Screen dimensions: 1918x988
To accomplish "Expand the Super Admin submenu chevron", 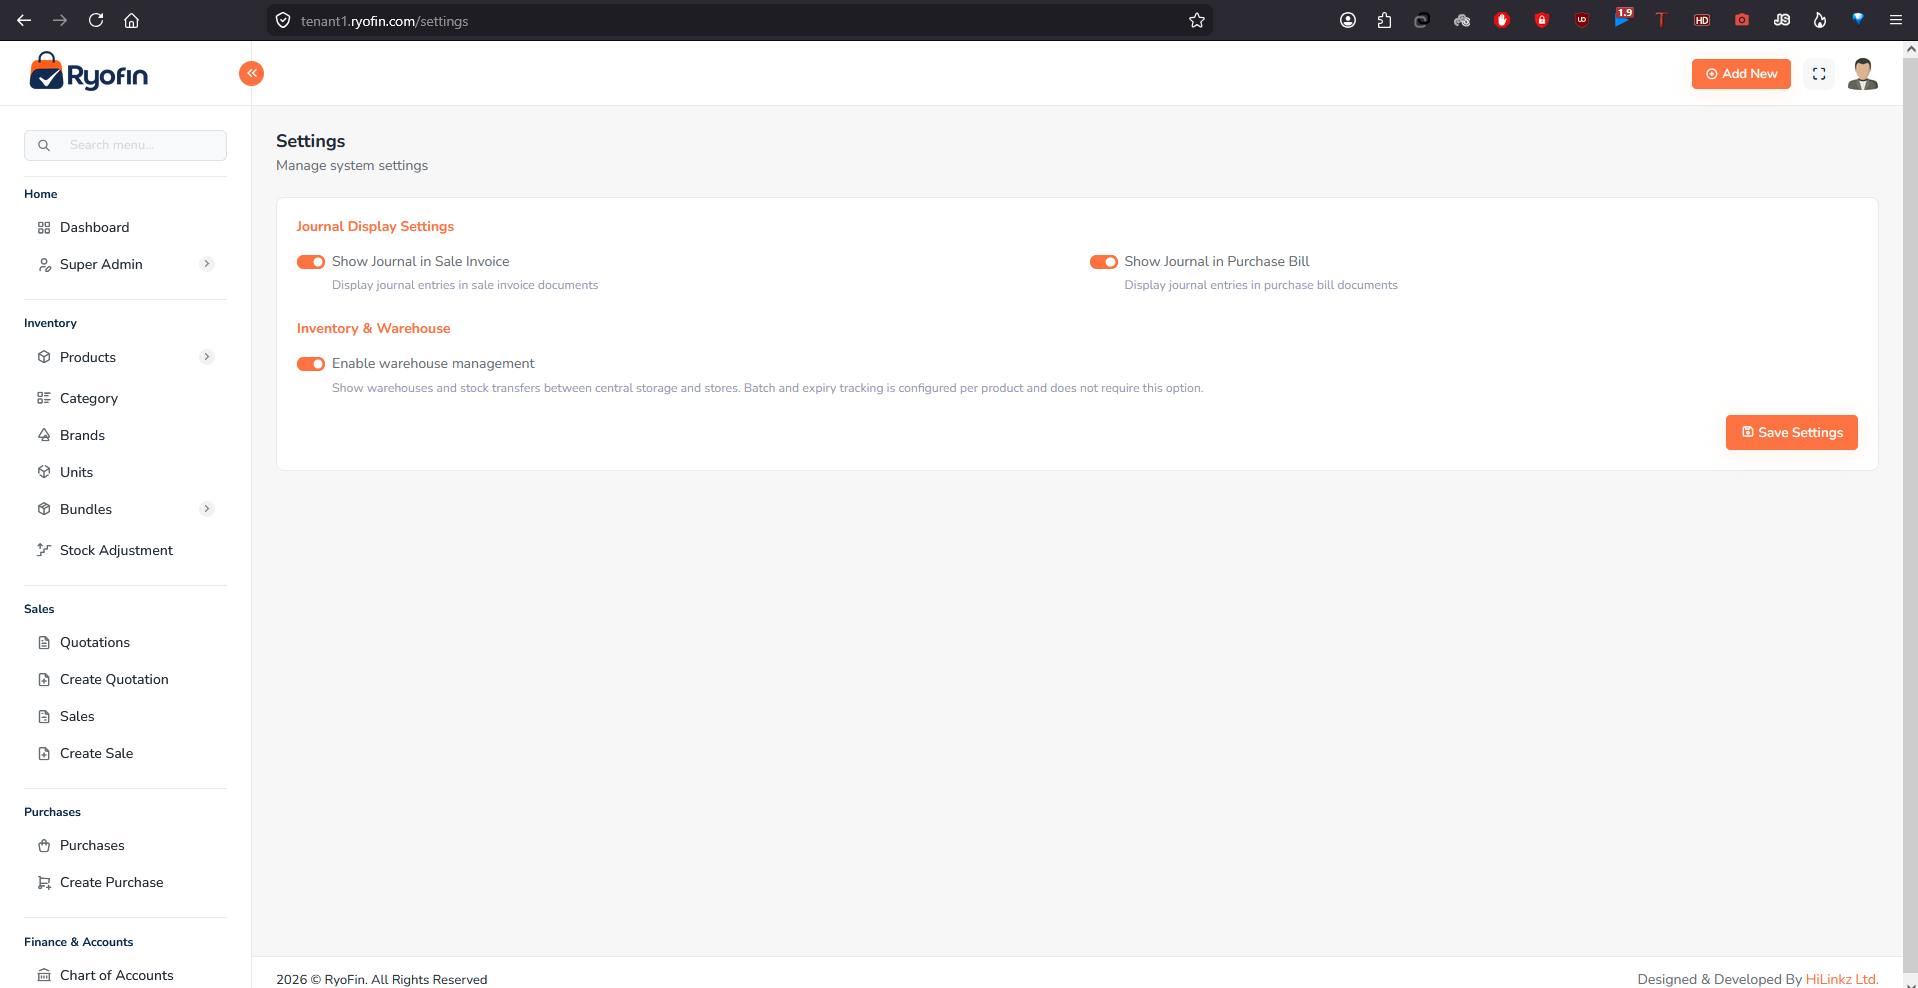I will (x=207, y=264).
